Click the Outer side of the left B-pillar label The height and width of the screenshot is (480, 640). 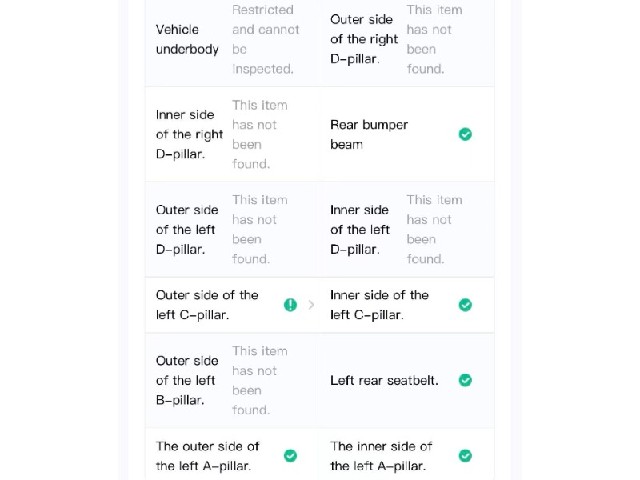[187, 380]
